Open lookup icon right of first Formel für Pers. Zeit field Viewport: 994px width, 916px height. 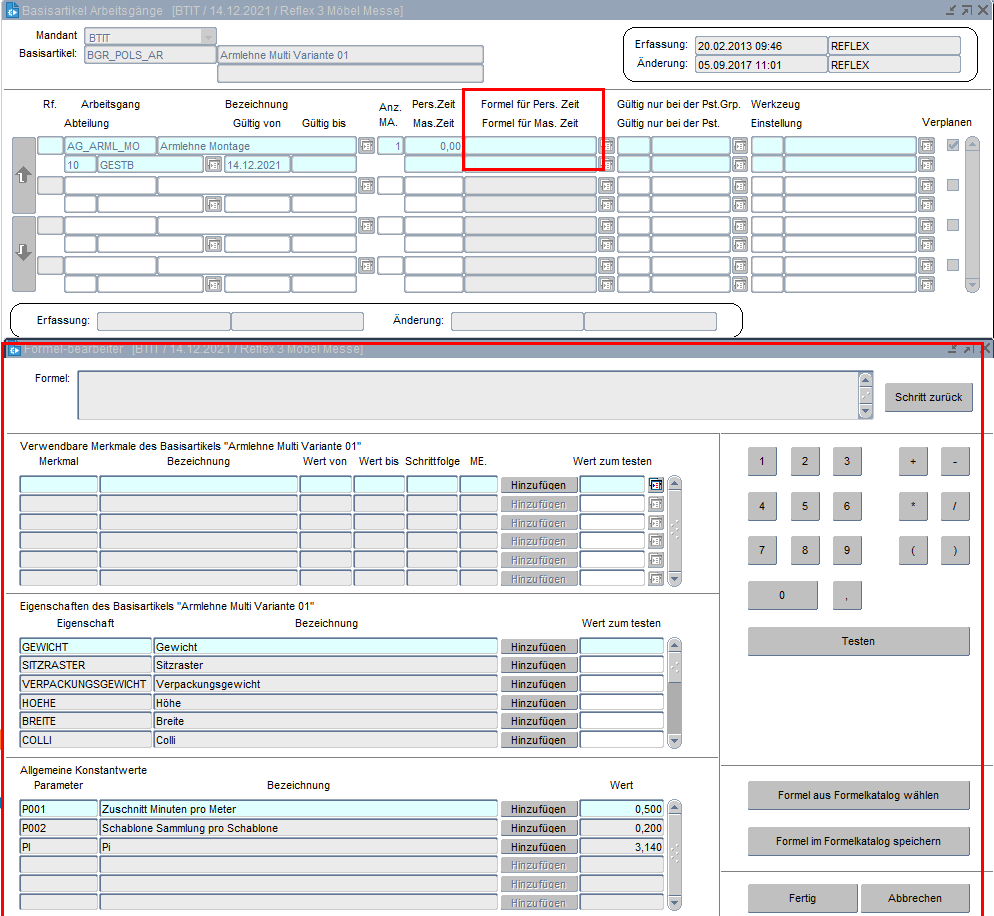607,146
